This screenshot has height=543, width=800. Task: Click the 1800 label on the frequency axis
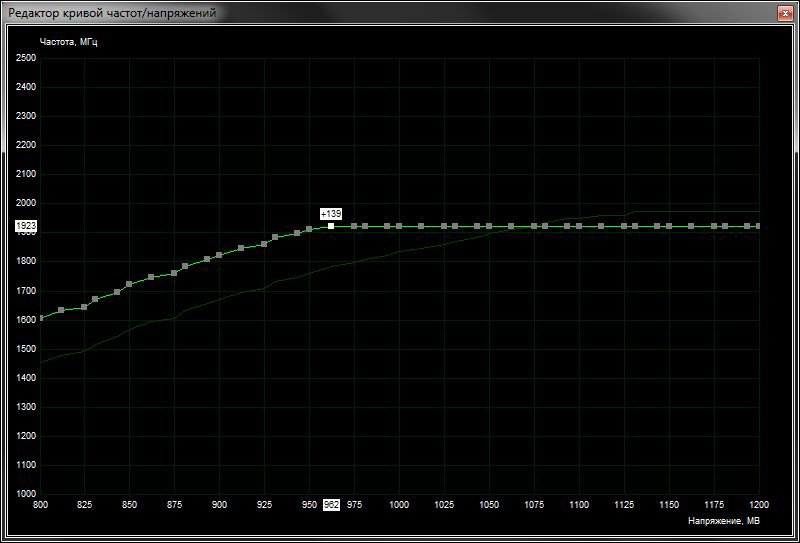26,261
